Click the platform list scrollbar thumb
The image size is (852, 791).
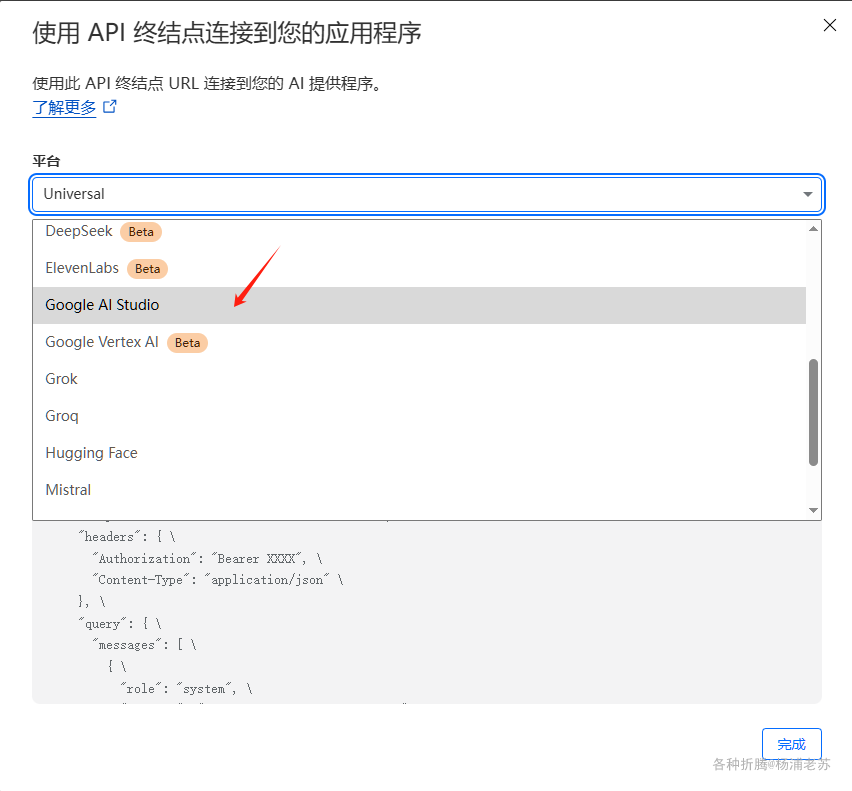(x=813, y=412)
